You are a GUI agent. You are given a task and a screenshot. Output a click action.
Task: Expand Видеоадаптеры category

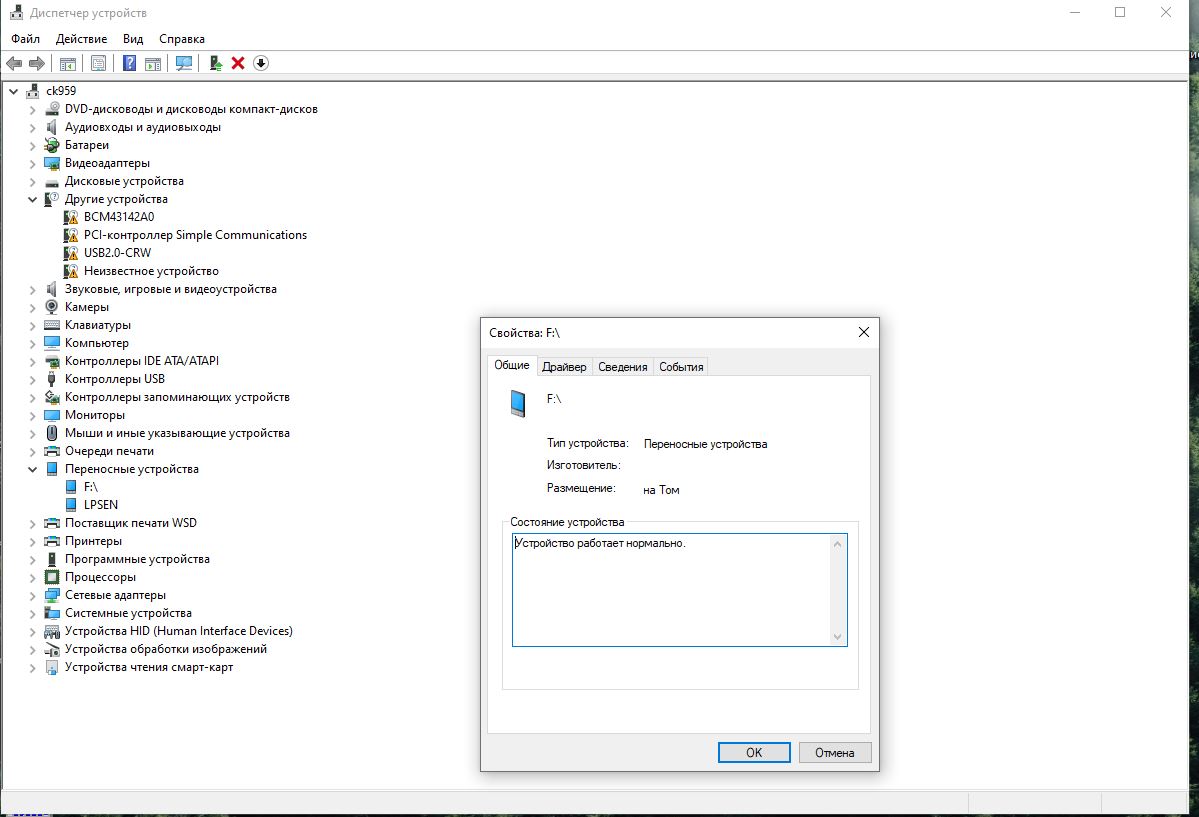tap(32, 164)
